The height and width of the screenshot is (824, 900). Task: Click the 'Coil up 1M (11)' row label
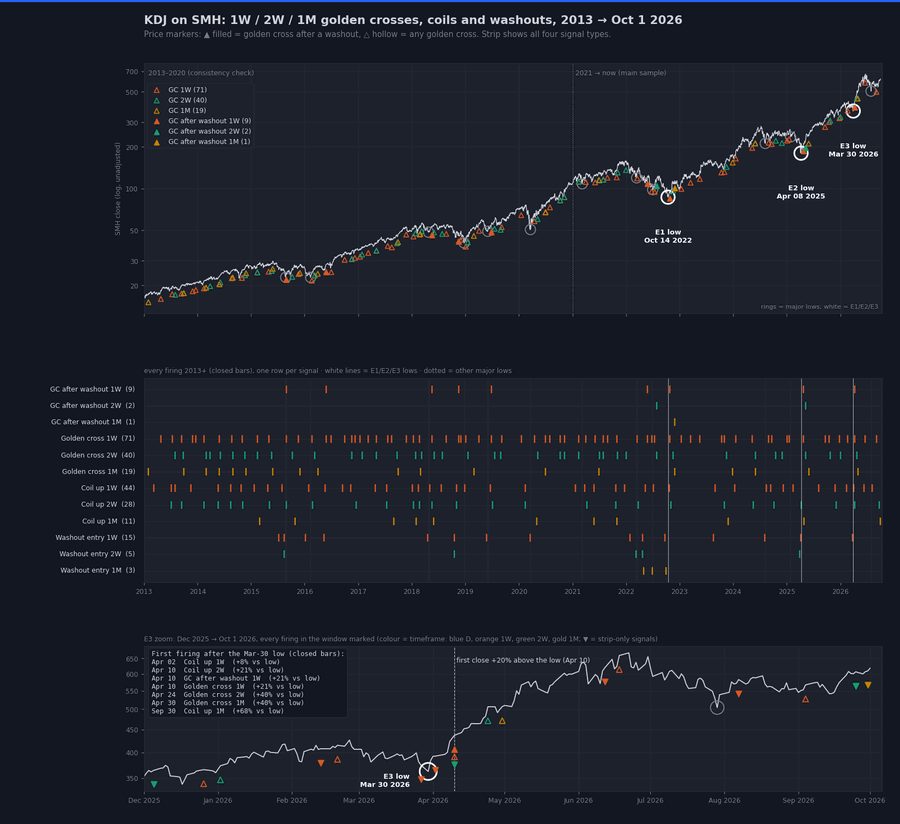coord(108,521)
